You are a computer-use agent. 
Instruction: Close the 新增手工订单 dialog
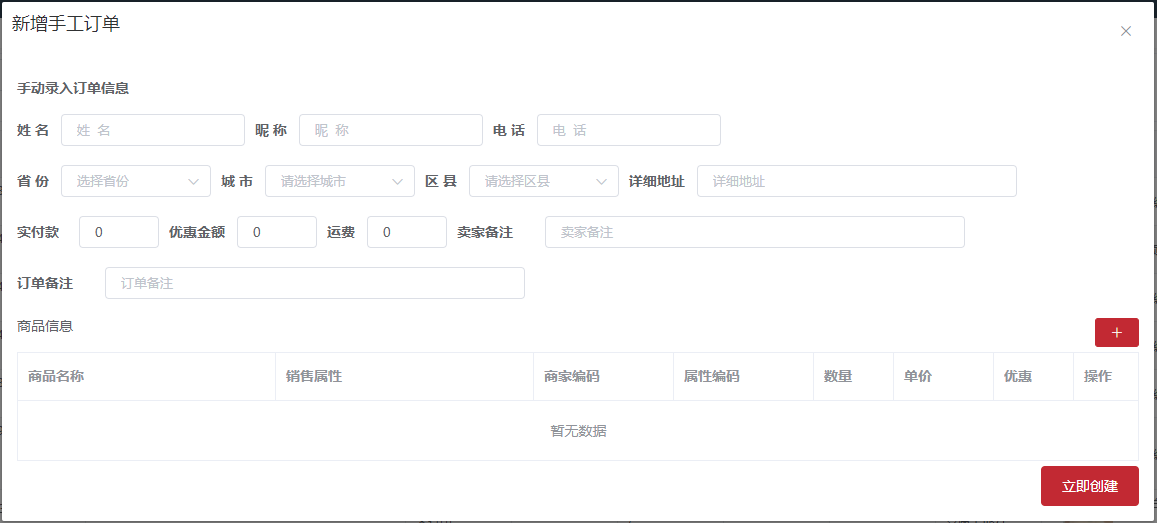pos(1125,31)
